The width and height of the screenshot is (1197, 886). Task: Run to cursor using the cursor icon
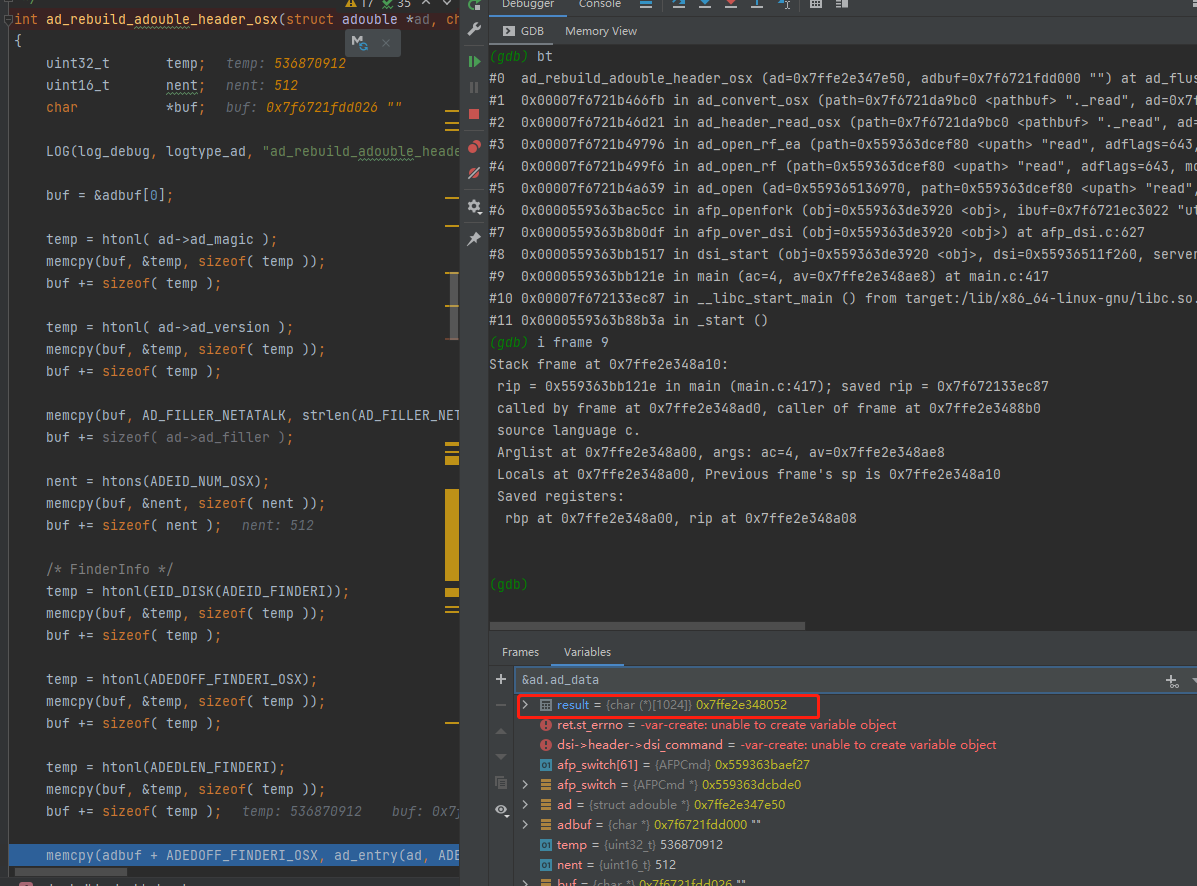click(784, 5)
